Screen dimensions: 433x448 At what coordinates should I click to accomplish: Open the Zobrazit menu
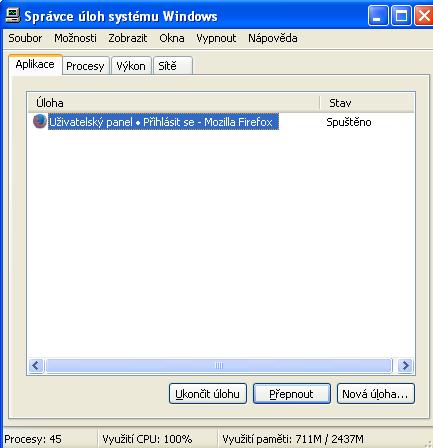[x=128, y=38]
